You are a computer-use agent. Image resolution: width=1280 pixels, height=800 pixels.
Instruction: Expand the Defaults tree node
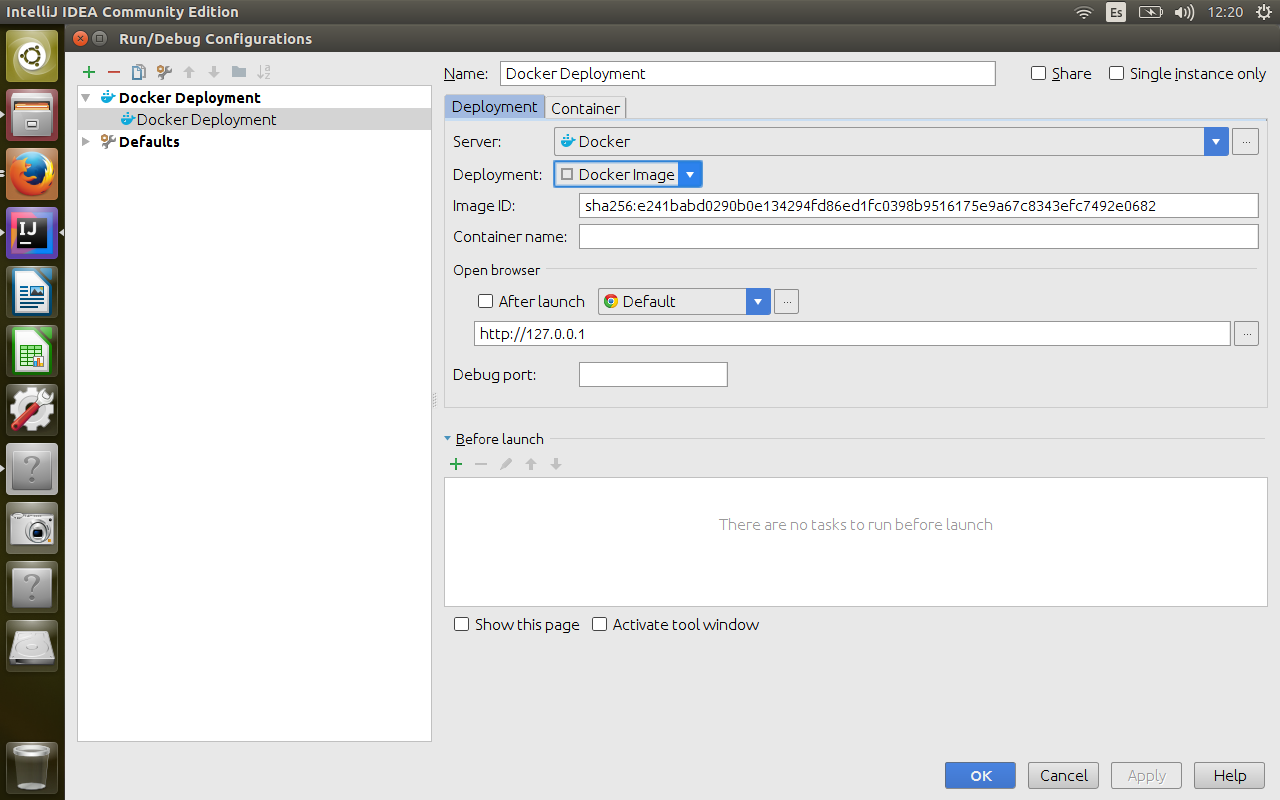tap(86, 142)
